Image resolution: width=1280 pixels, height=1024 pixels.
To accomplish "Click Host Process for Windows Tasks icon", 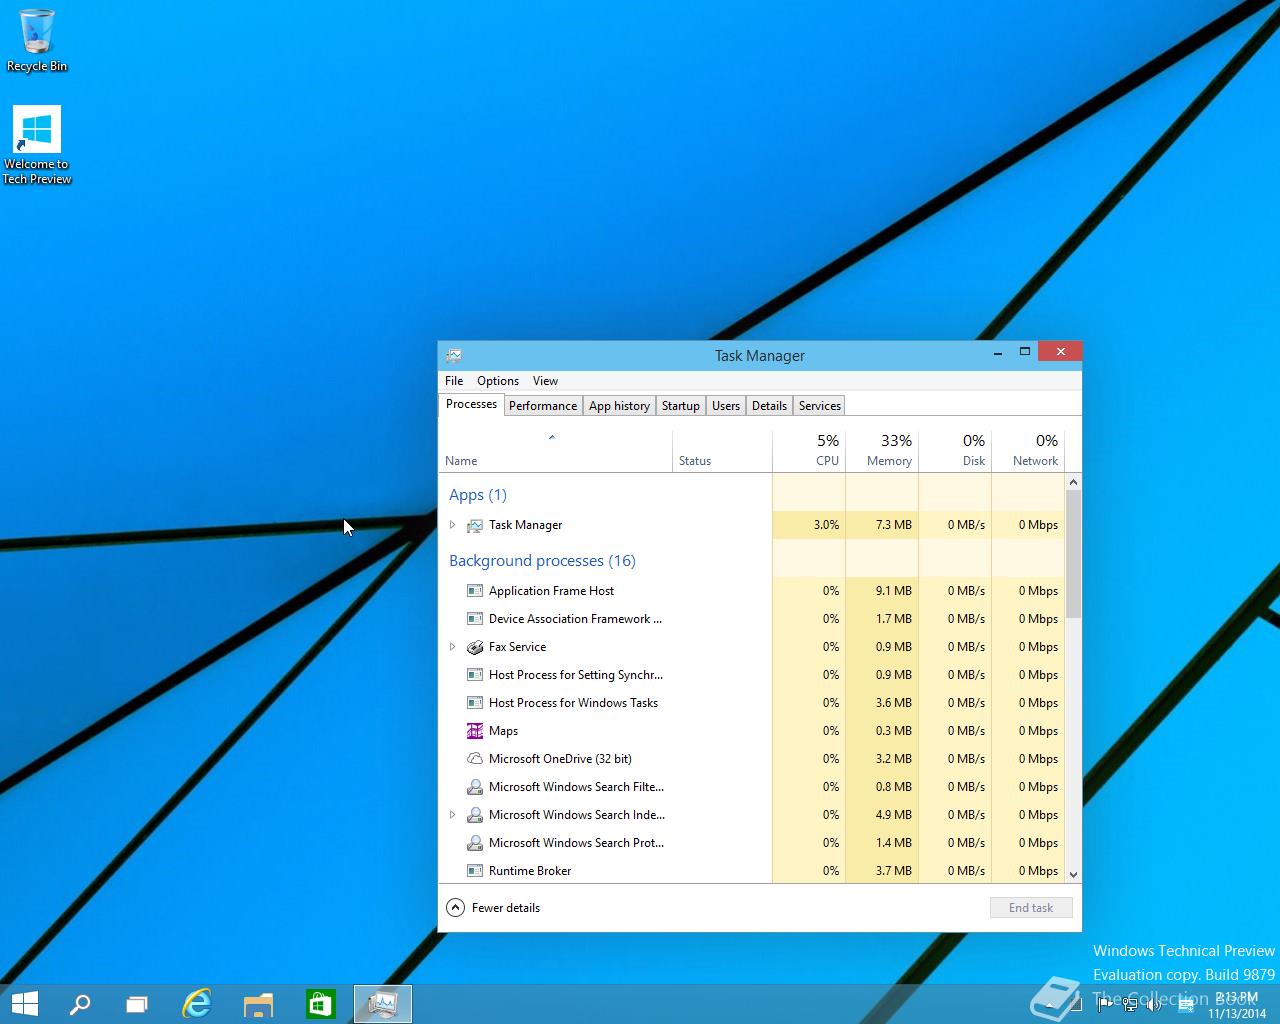I will pyautogui.click(x=475, y=703).
